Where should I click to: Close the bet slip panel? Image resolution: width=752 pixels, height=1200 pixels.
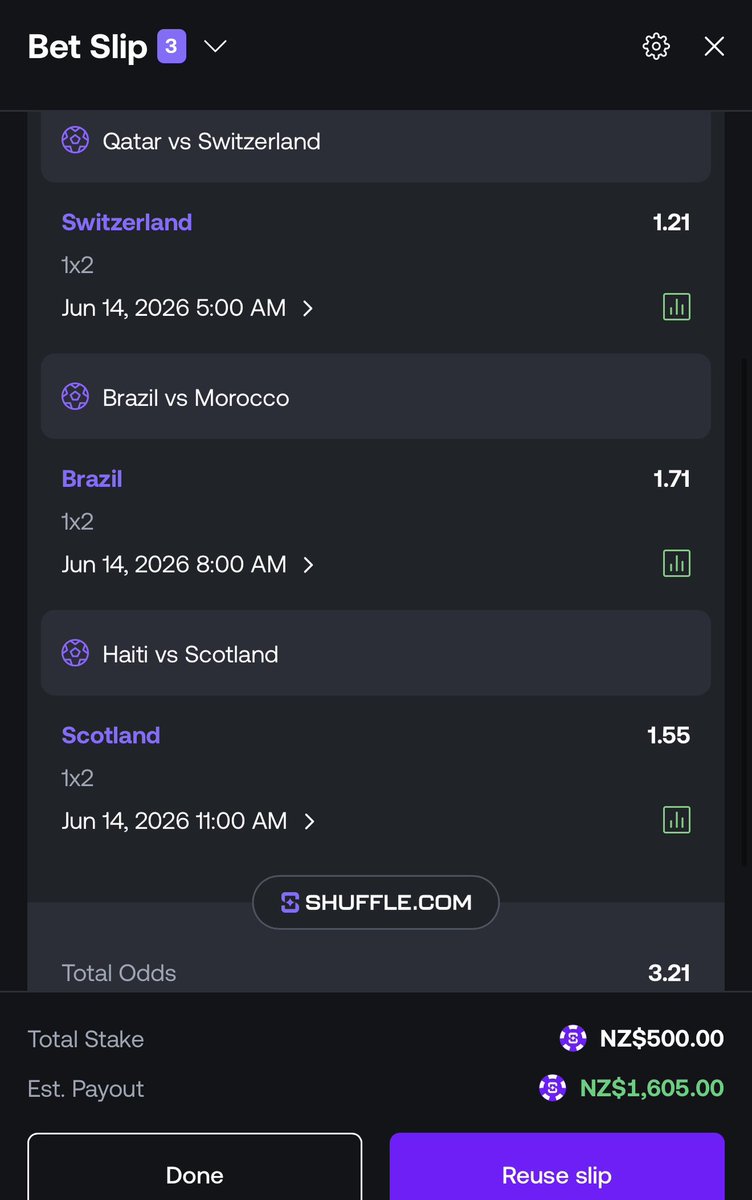[x=714, y=46]
